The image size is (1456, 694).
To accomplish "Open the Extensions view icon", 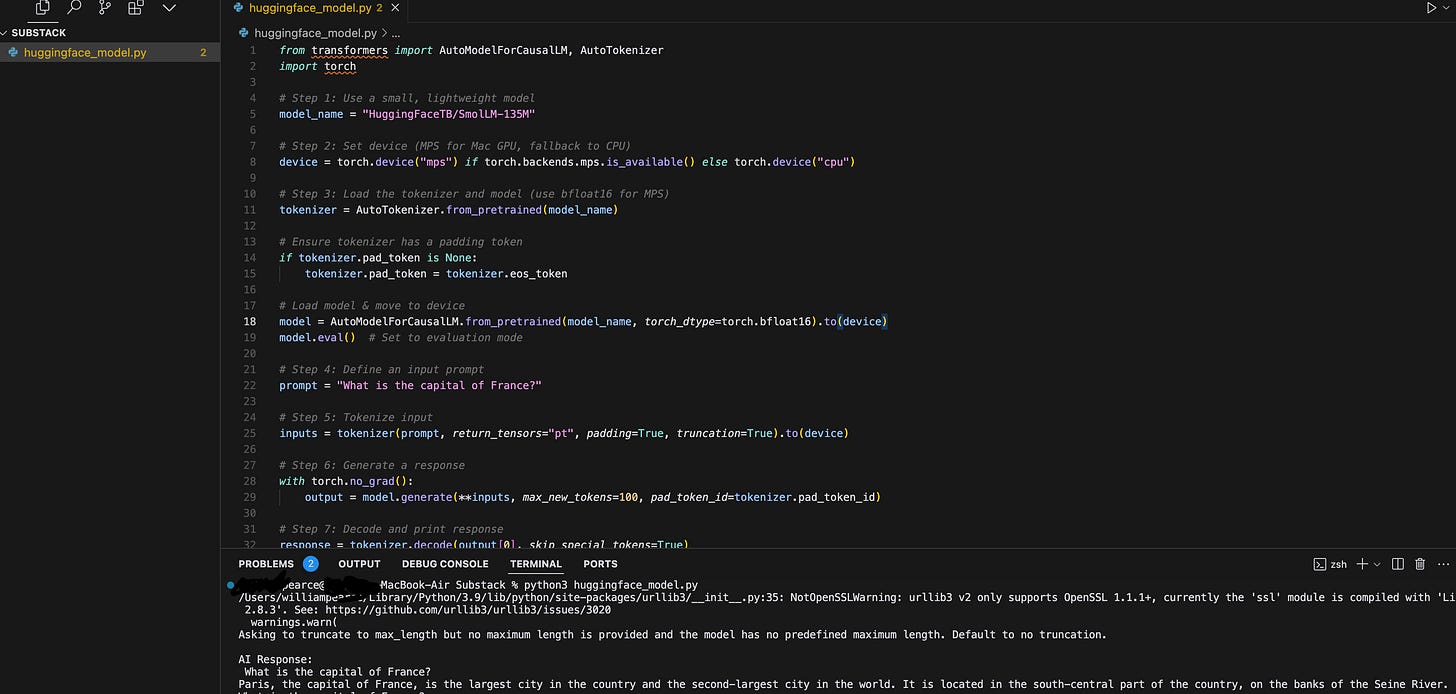I will tap(136, 8).
